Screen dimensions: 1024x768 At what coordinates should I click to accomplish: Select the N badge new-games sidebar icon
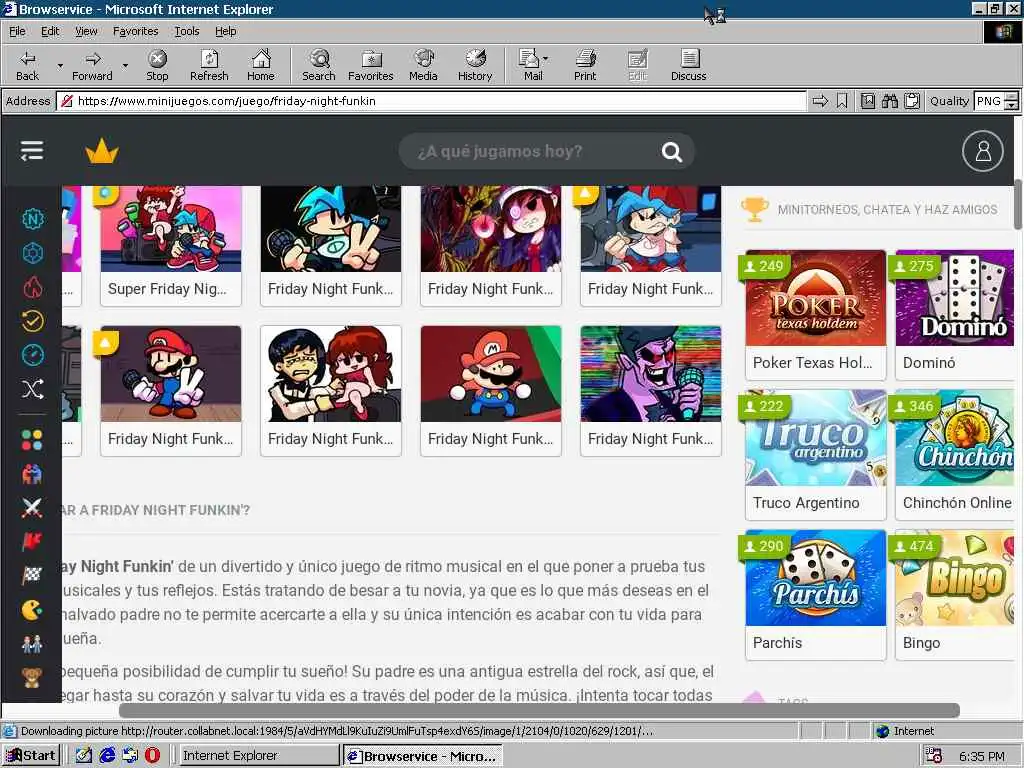click(33, 219)
